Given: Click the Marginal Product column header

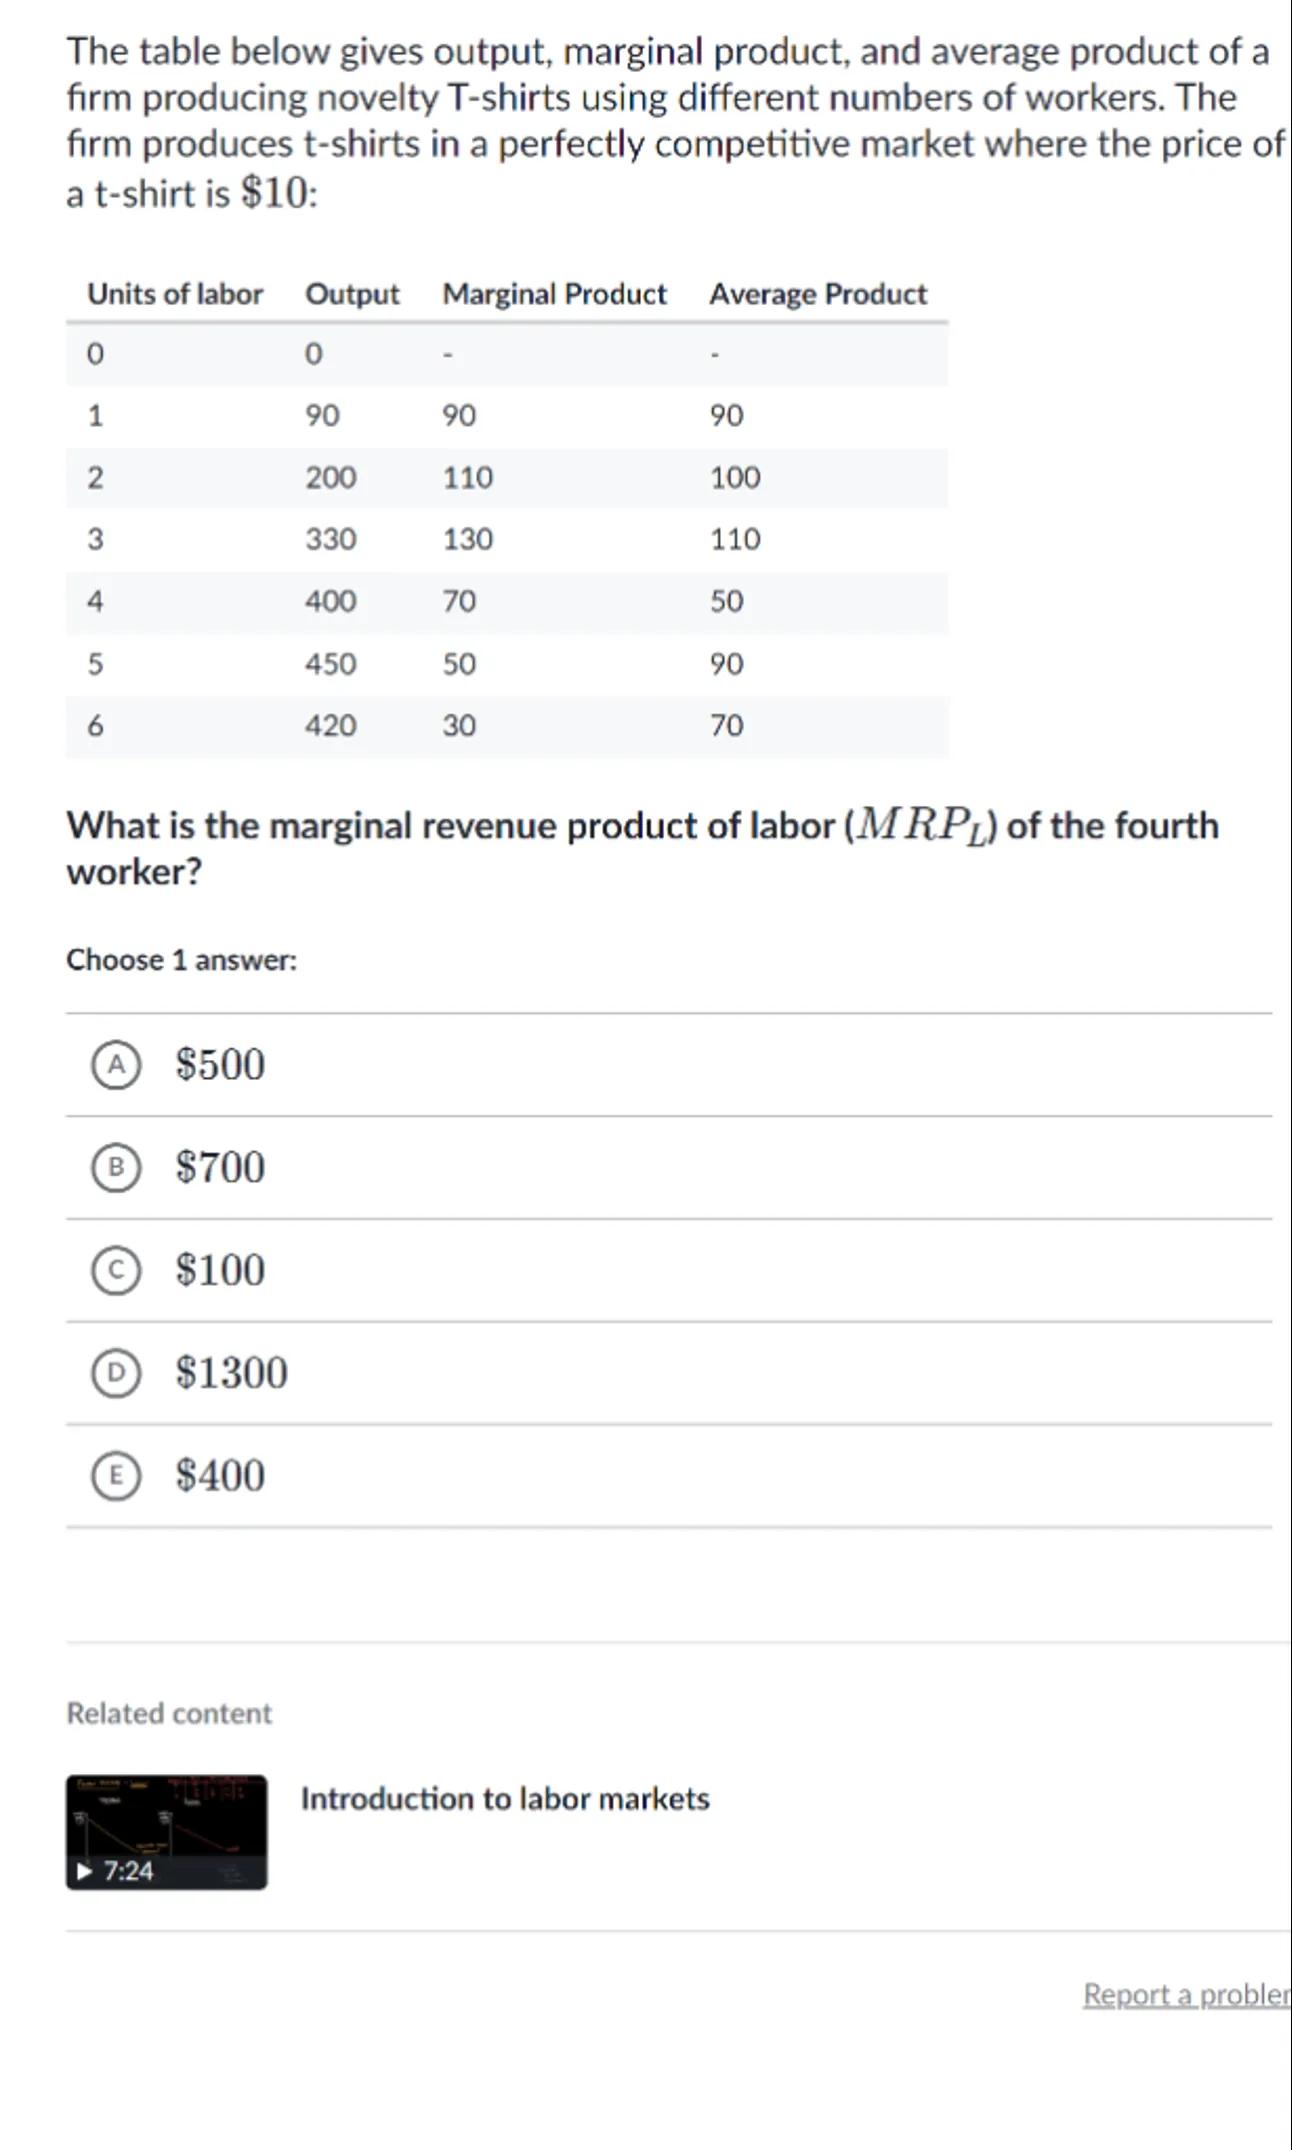Looking at the screenshot, I should (554, 294).
